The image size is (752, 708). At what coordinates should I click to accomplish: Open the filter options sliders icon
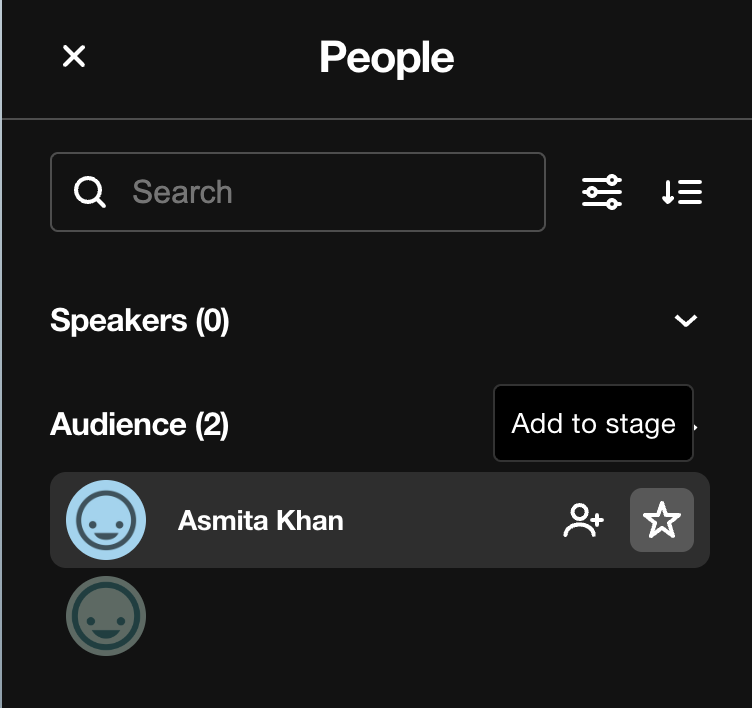coord(602,192)
